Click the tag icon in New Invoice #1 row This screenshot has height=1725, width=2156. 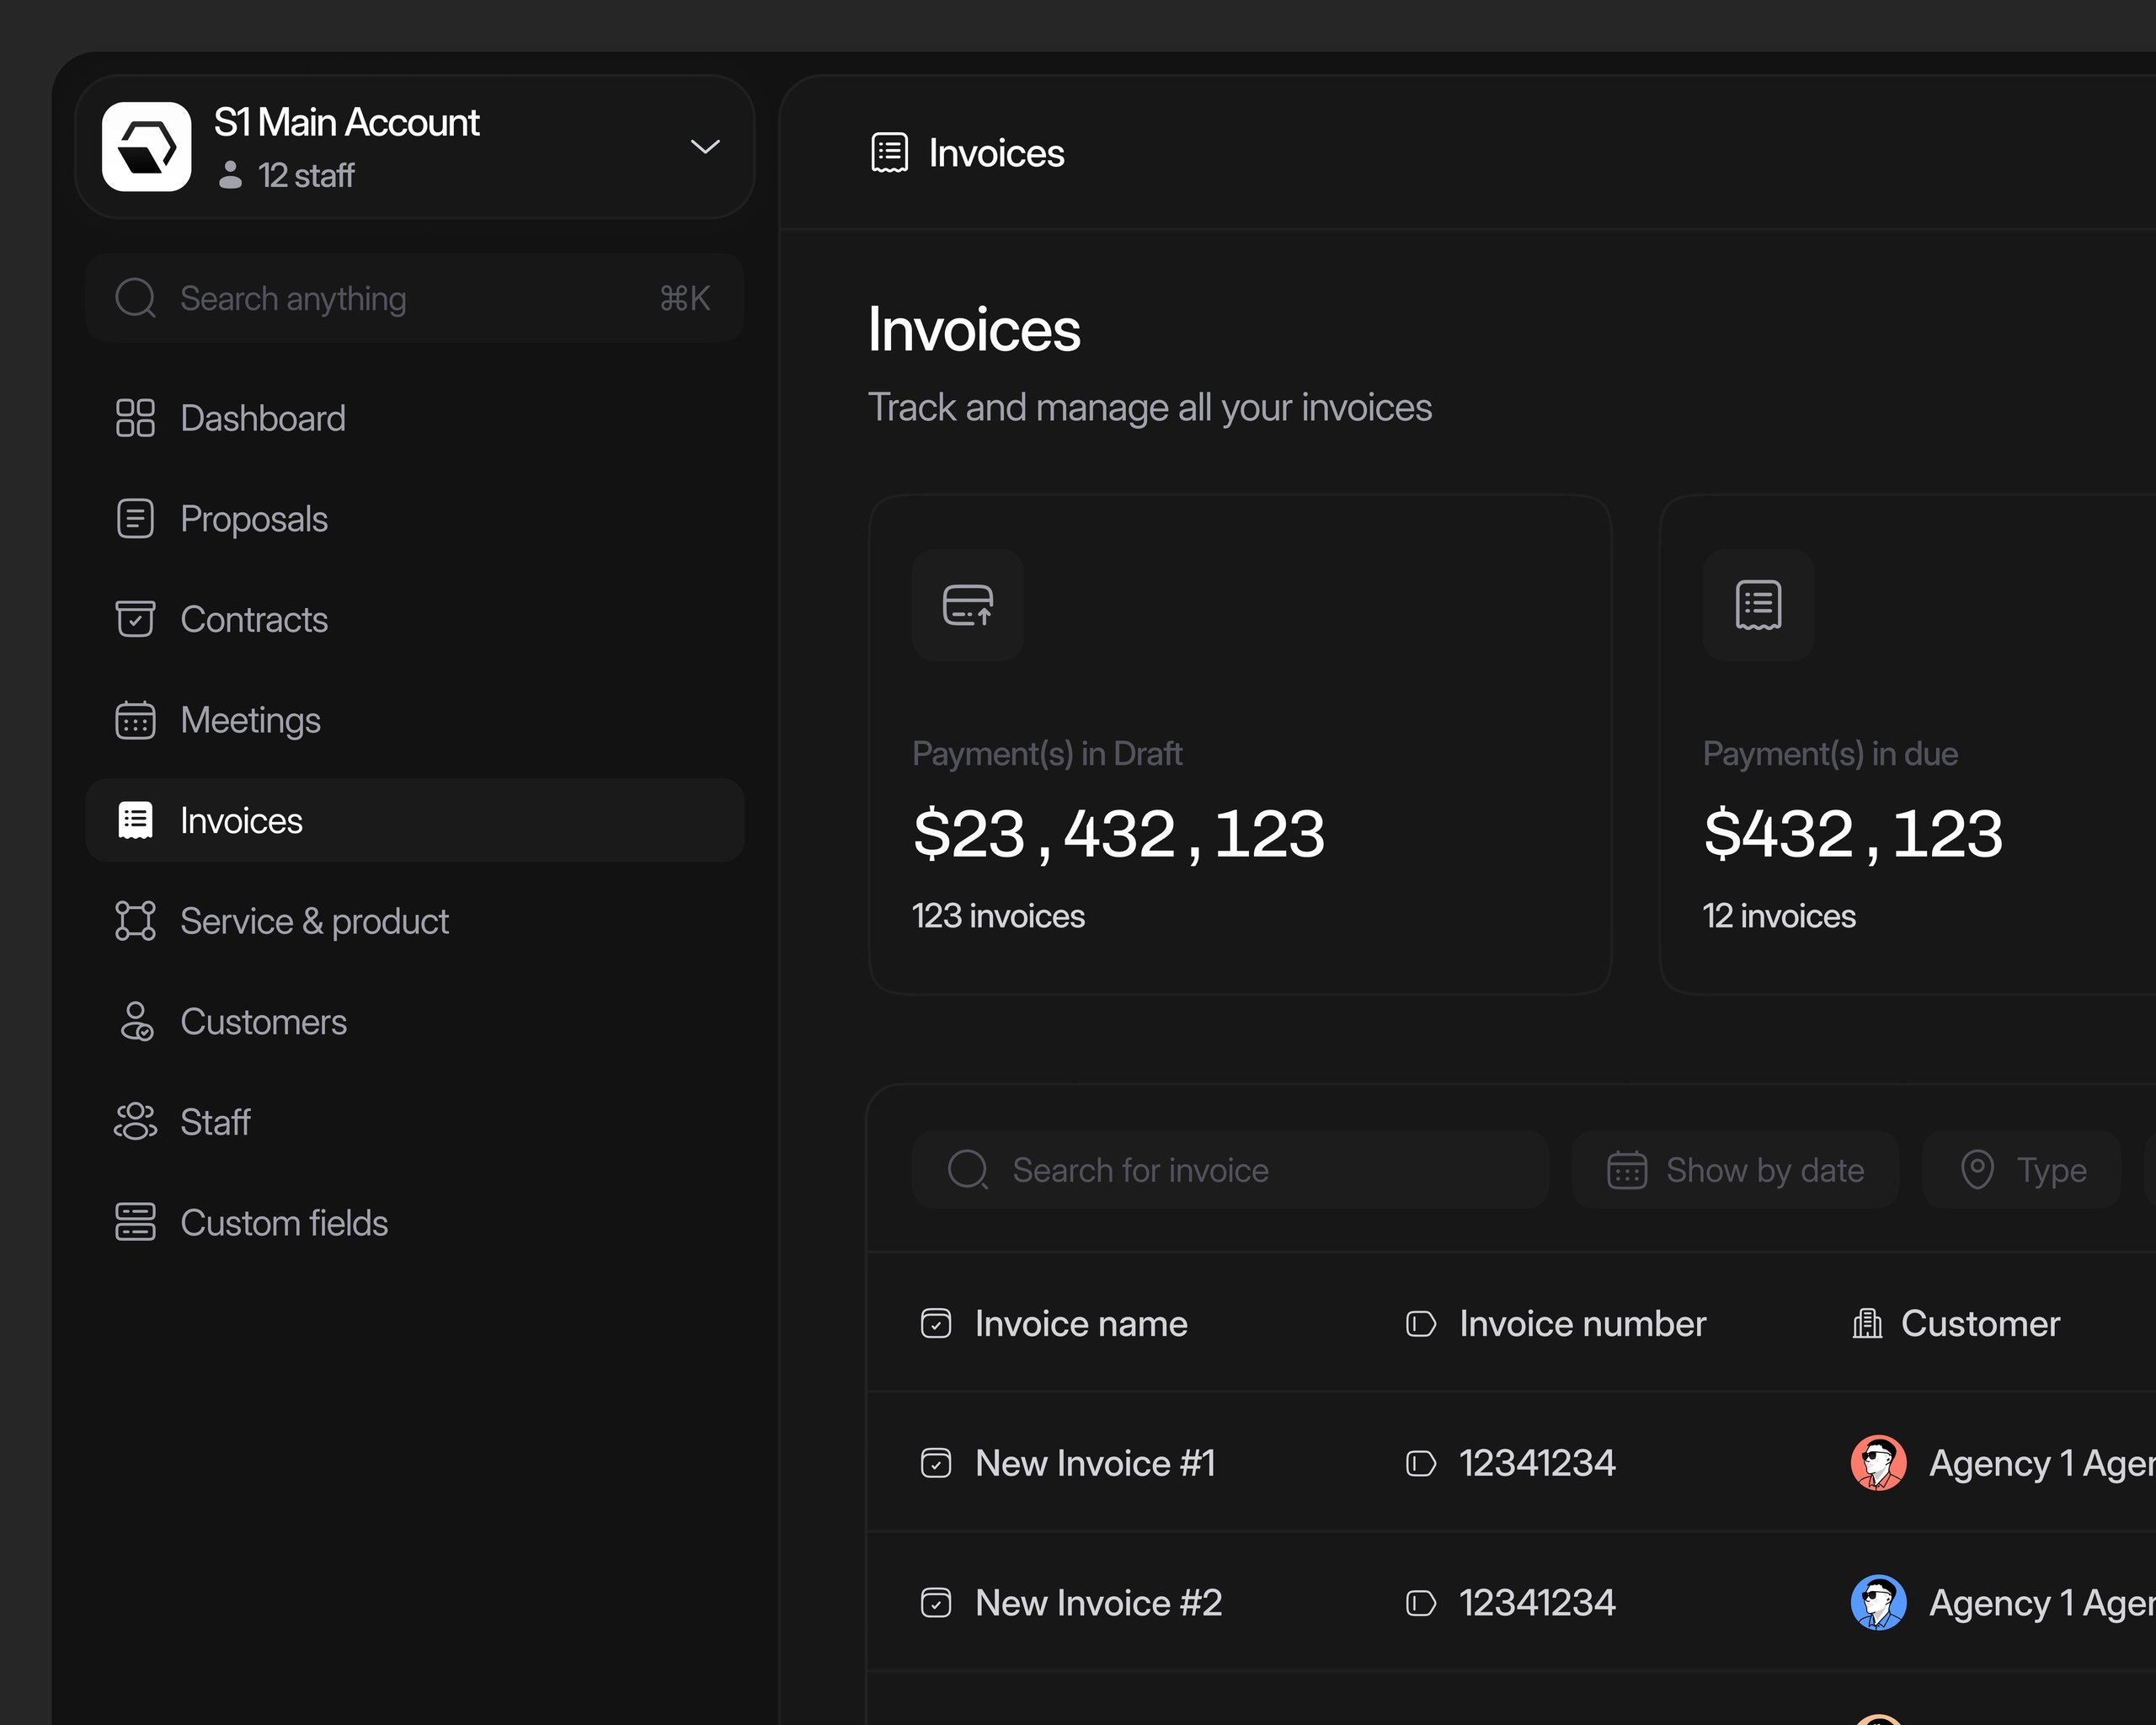[1420, 1463]
